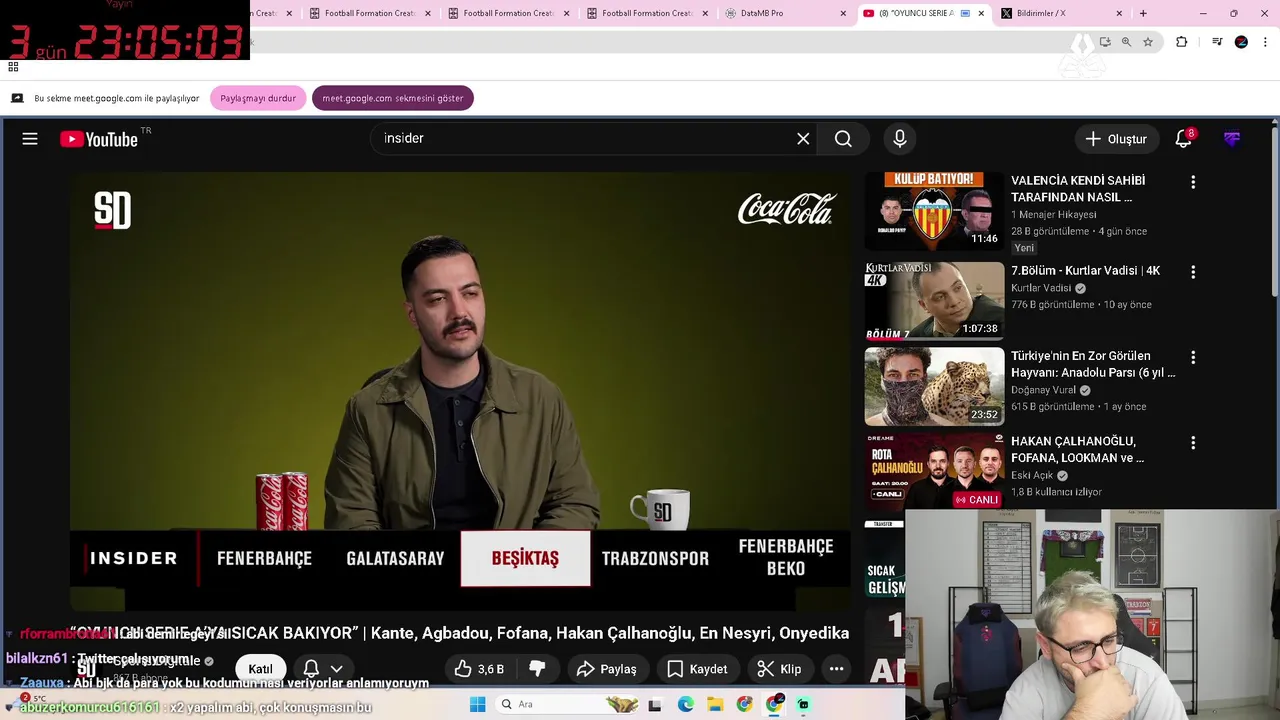Open the leftmost fully visible Football Formation Creator tab
The image size is (1280, 720).
coord(368,13)
